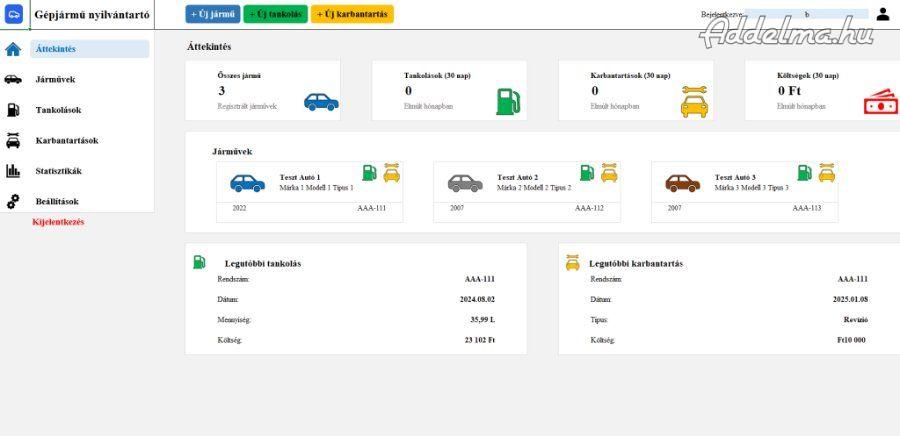Click the blue car icon of Teszt Autó 1

[247, 183]
